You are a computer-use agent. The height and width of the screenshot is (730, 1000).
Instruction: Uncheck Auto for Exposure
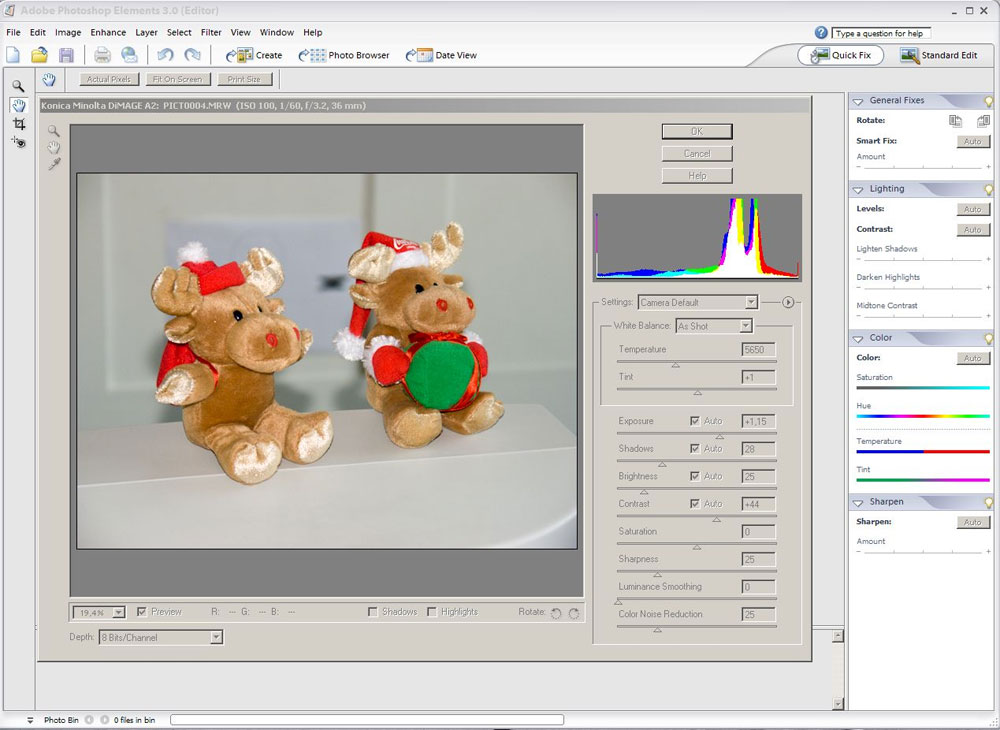click(695, 421)
